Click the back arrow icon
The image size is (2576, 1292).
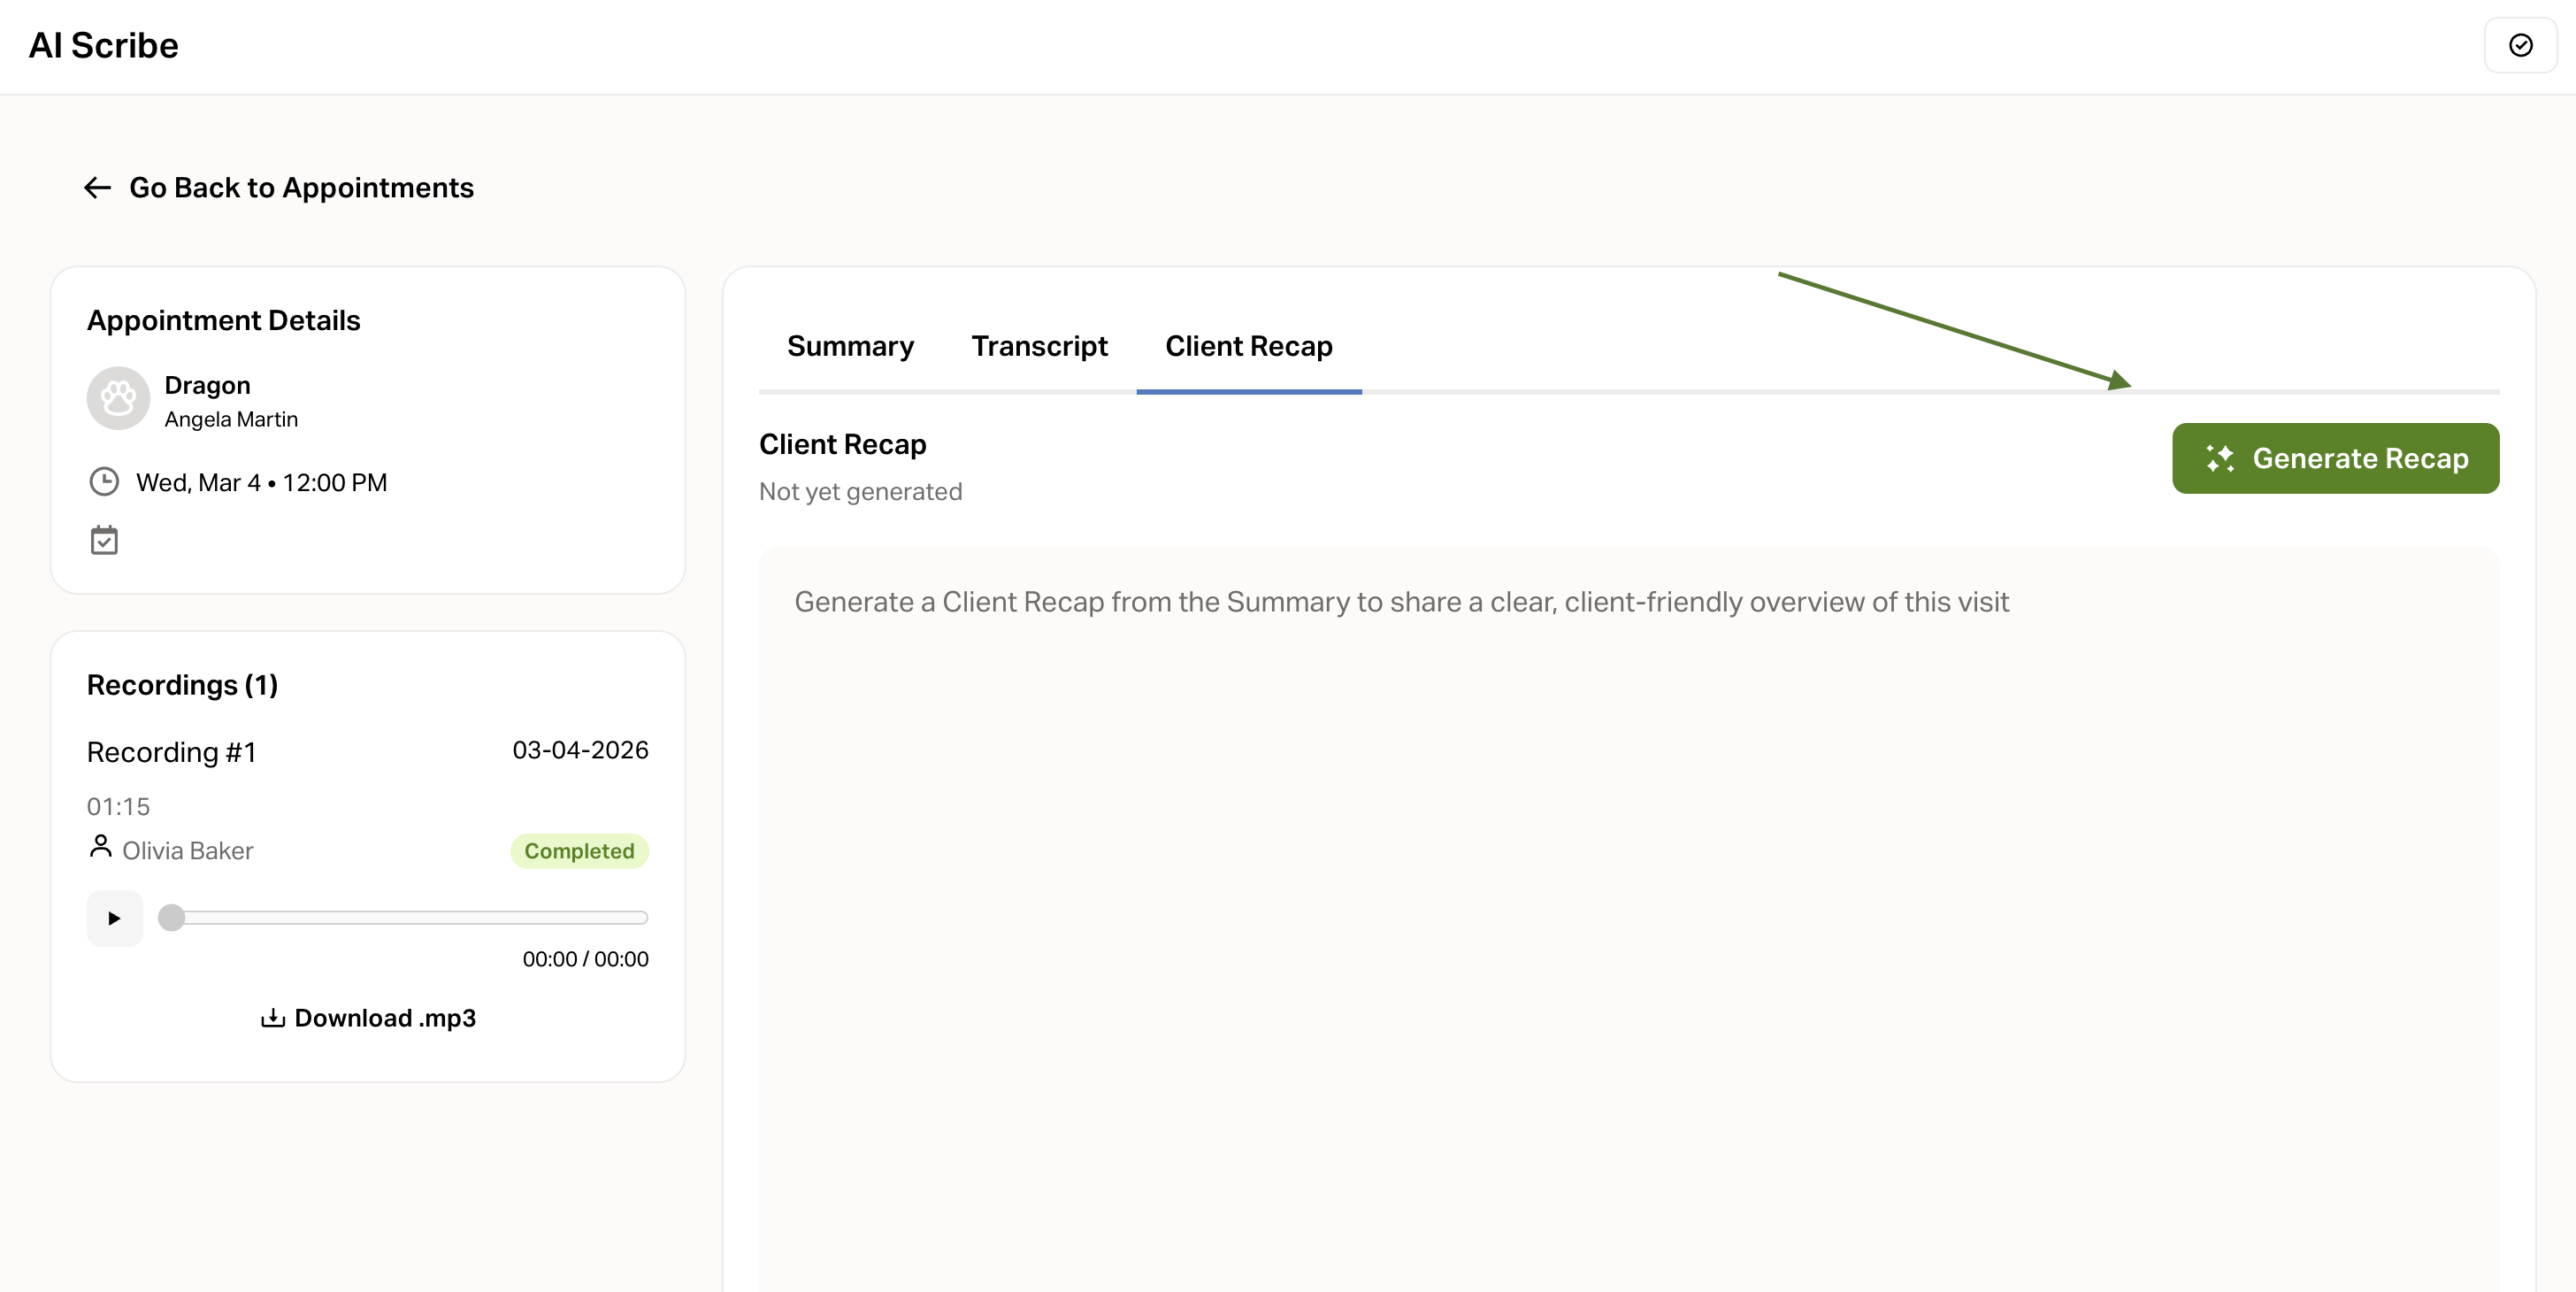(97, 188)
